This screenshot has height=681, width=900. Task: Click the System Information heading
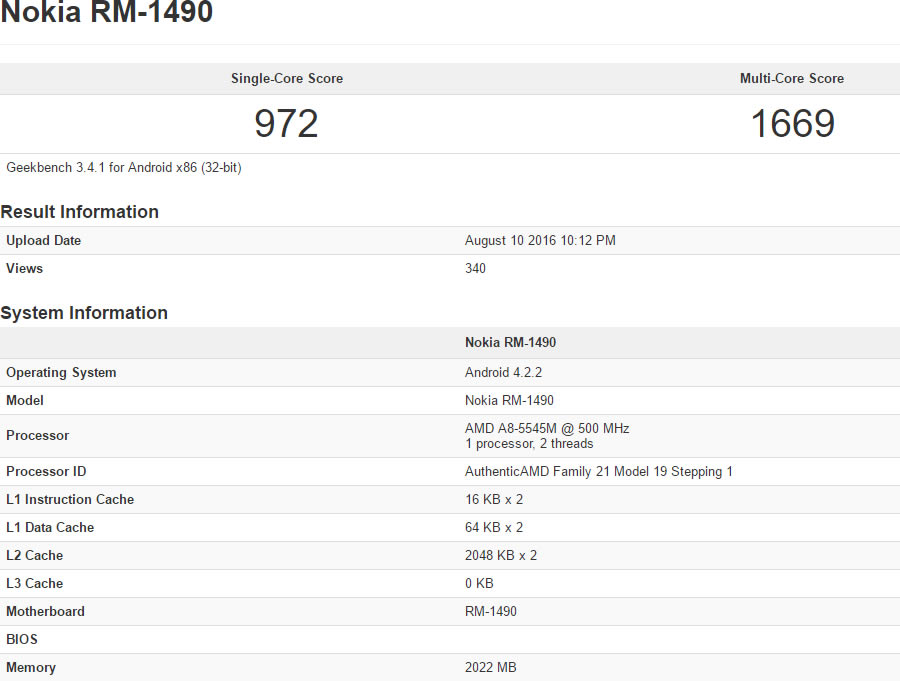[84, 313]
